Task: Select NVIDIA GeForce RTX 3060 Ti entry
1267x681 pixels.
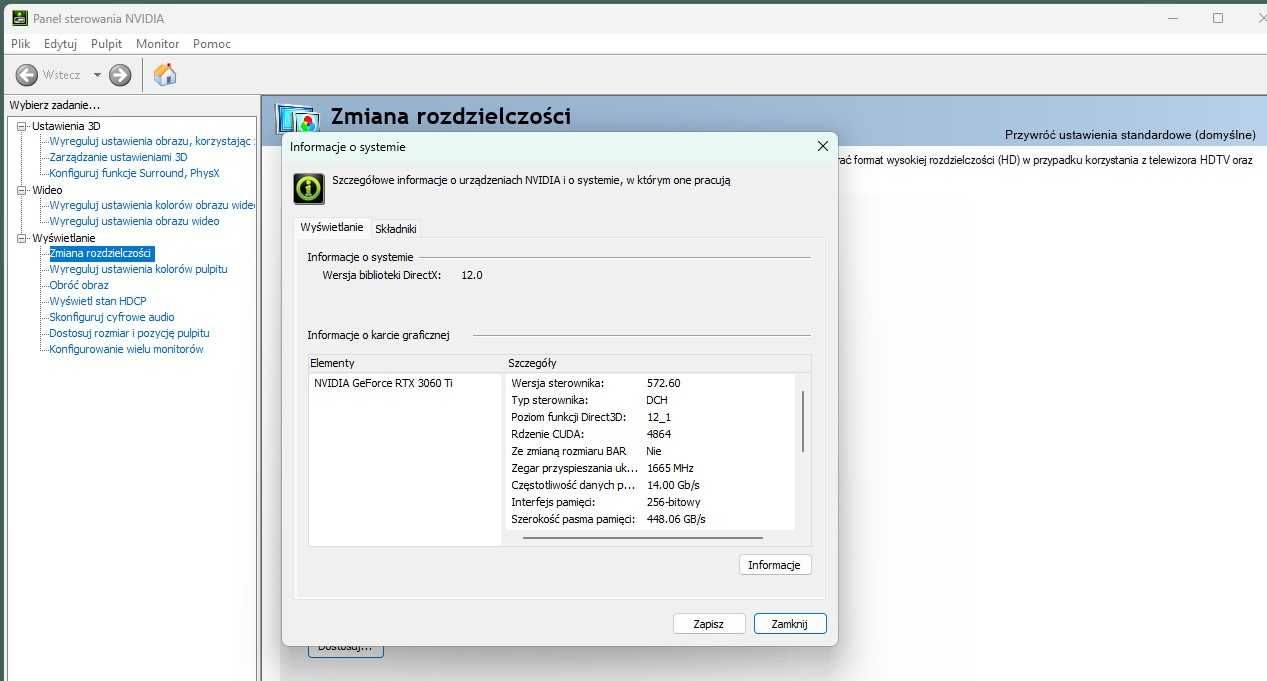Action: coord(383,383)
